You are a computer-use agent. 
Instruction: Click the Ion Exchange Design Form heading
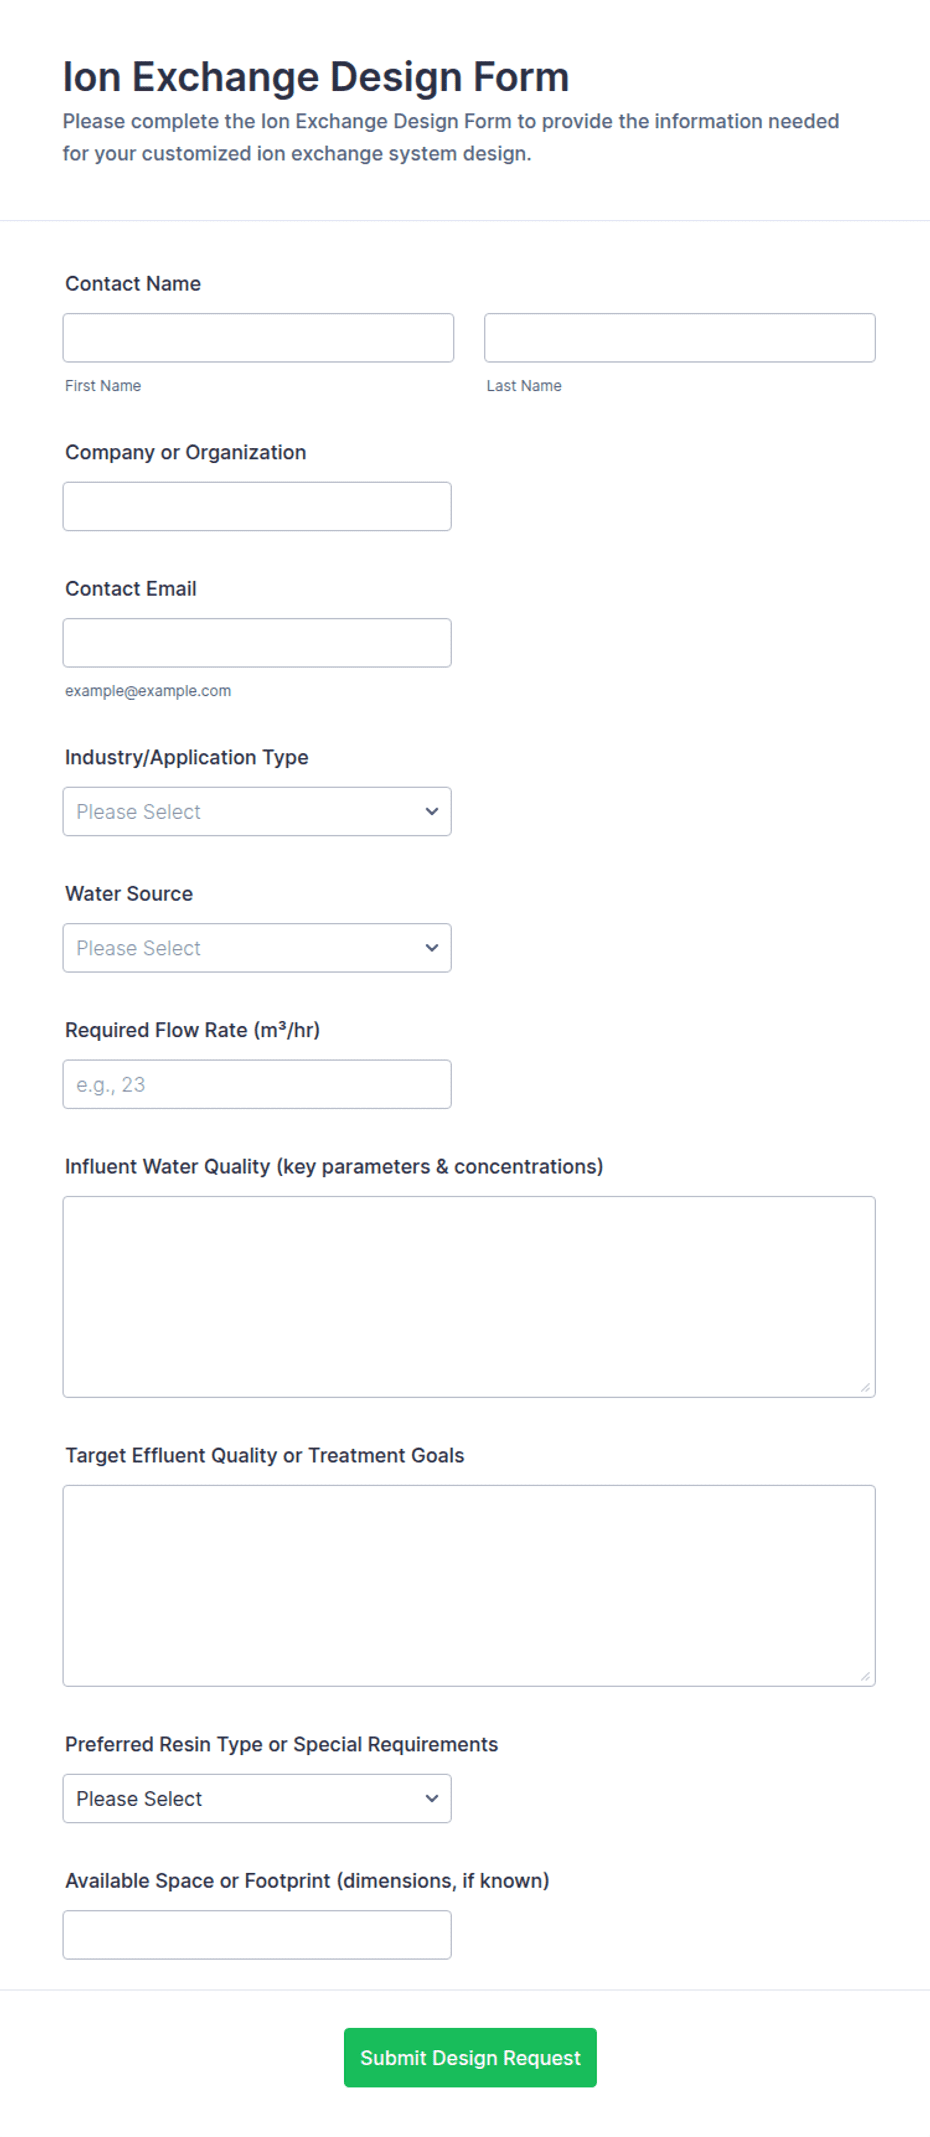pyautogui.click(x=316, y=77)
